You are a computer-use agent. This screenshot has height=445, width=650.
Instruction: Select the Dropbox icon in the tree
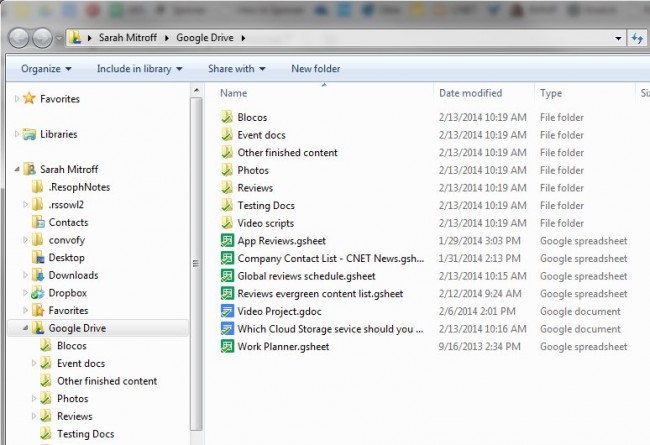click(38, 293)
